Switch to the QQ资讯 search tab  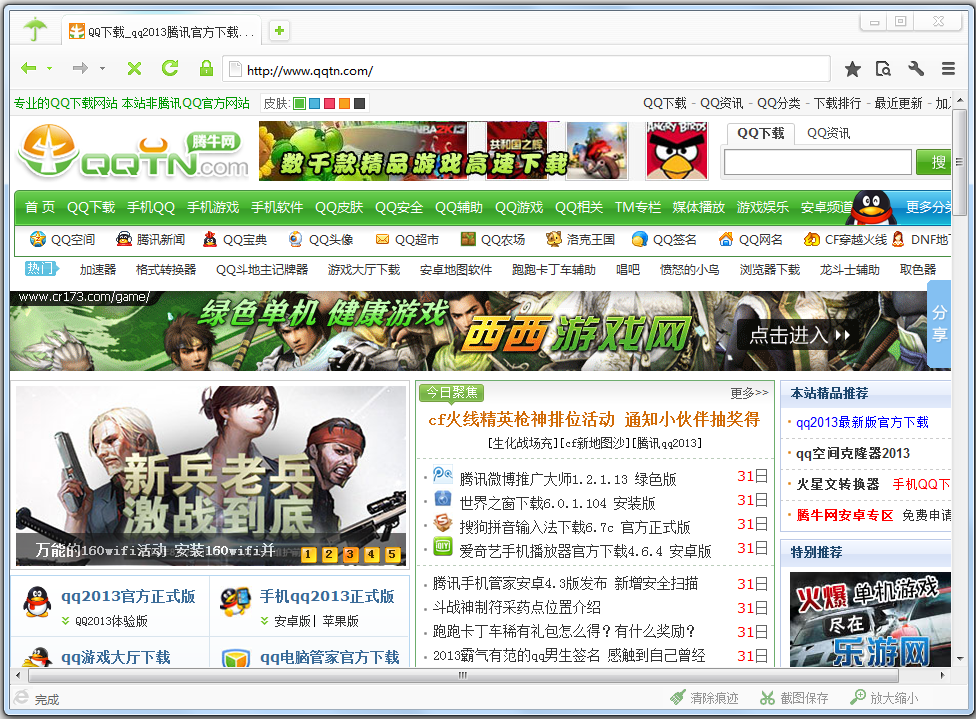click(828, 133)
